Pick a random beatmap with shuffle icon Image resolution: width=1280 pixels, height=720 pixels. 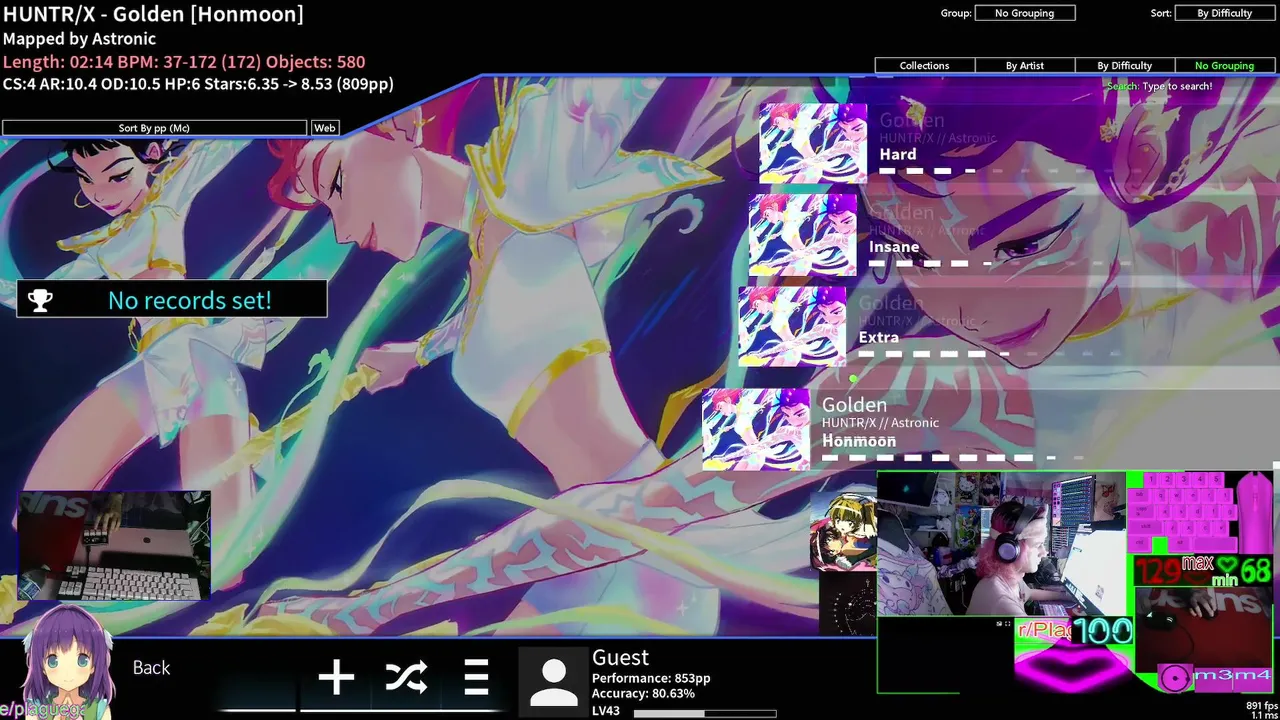point(406,677)
